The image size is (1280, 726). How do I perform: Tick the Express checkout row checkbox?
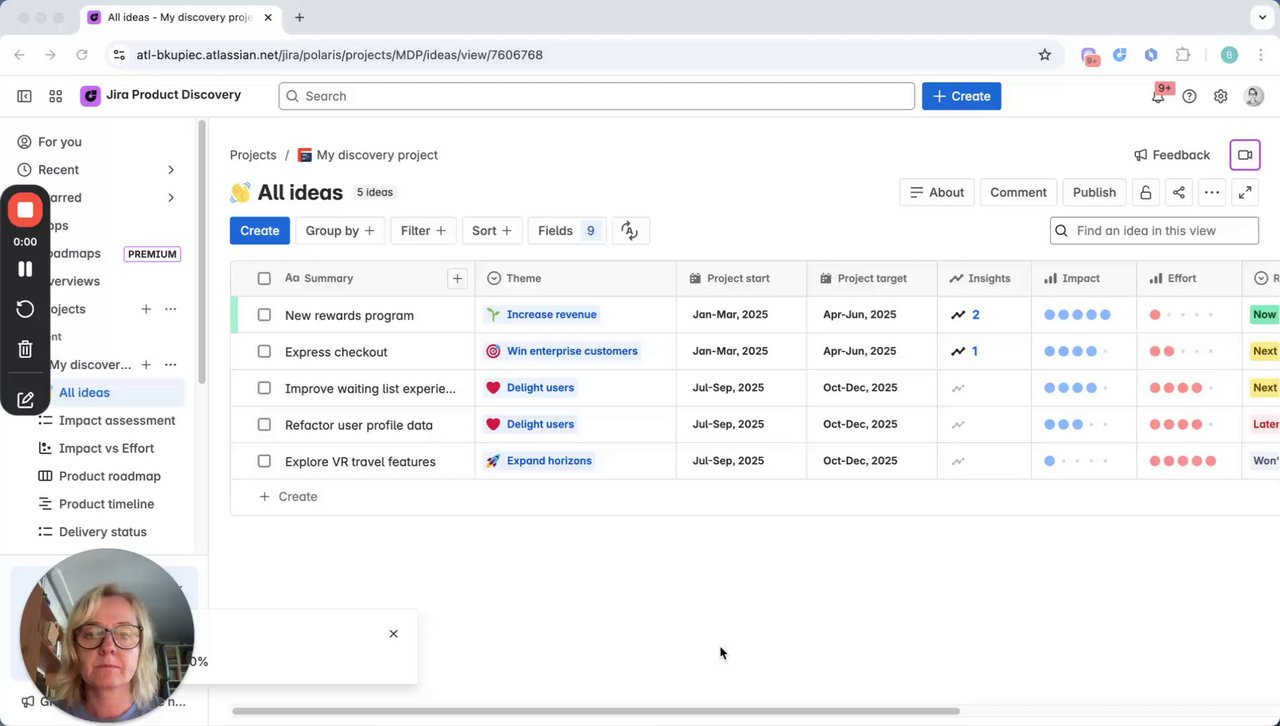tap(264, 351)
